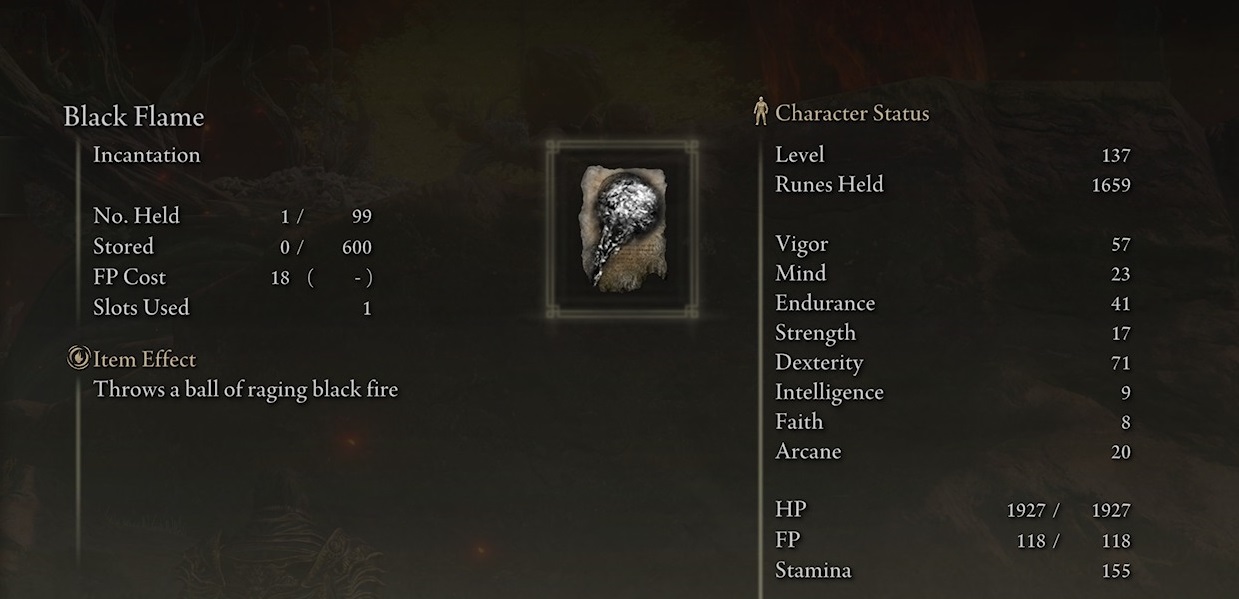Click the Character Status heading
Screen dimensions: 1239x599
click(x=852, y=113)
